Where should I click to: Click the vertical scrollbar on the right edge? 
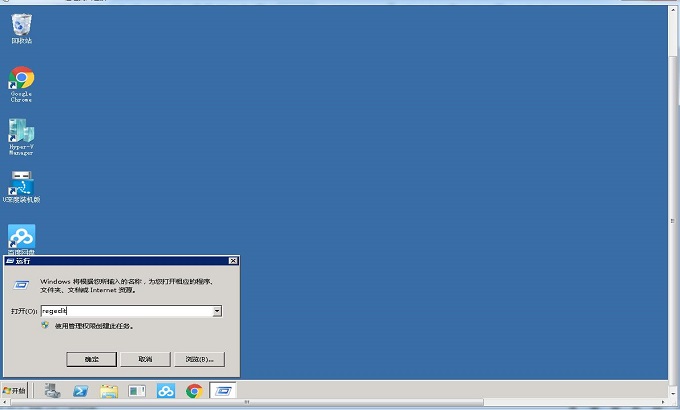pos(673,200)
